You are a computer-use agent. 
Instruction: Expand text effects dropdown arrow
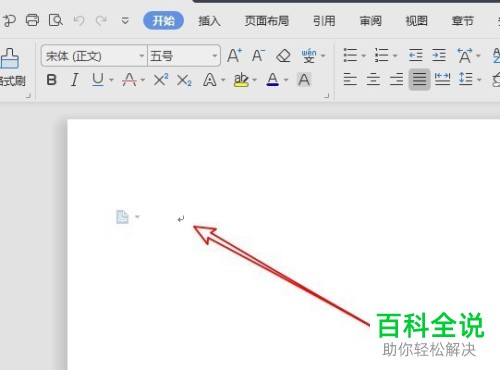tap(223, 80)
